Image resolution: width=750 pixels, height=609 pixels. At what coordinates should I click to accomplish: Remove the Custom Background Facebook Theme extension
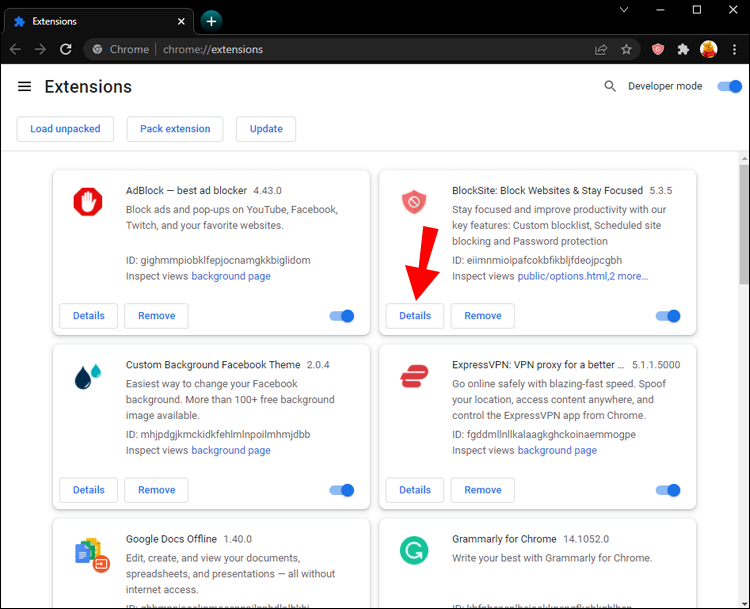(x=156, y=490)
